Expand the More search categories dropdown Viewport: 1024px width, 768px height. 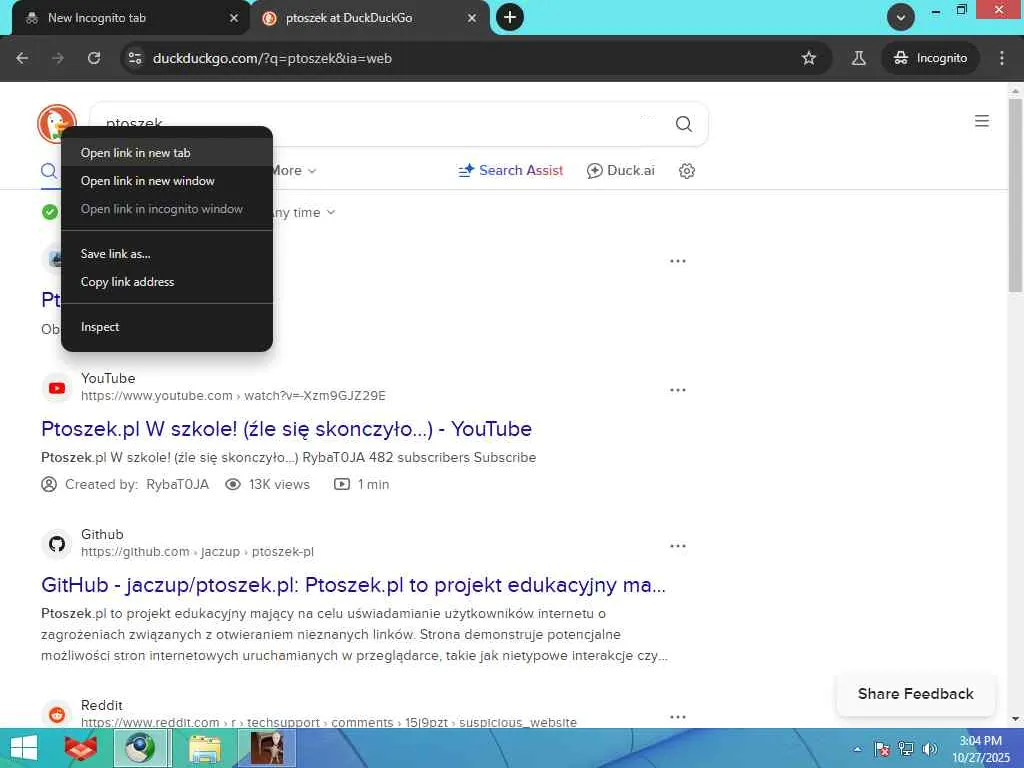point(294,170)
